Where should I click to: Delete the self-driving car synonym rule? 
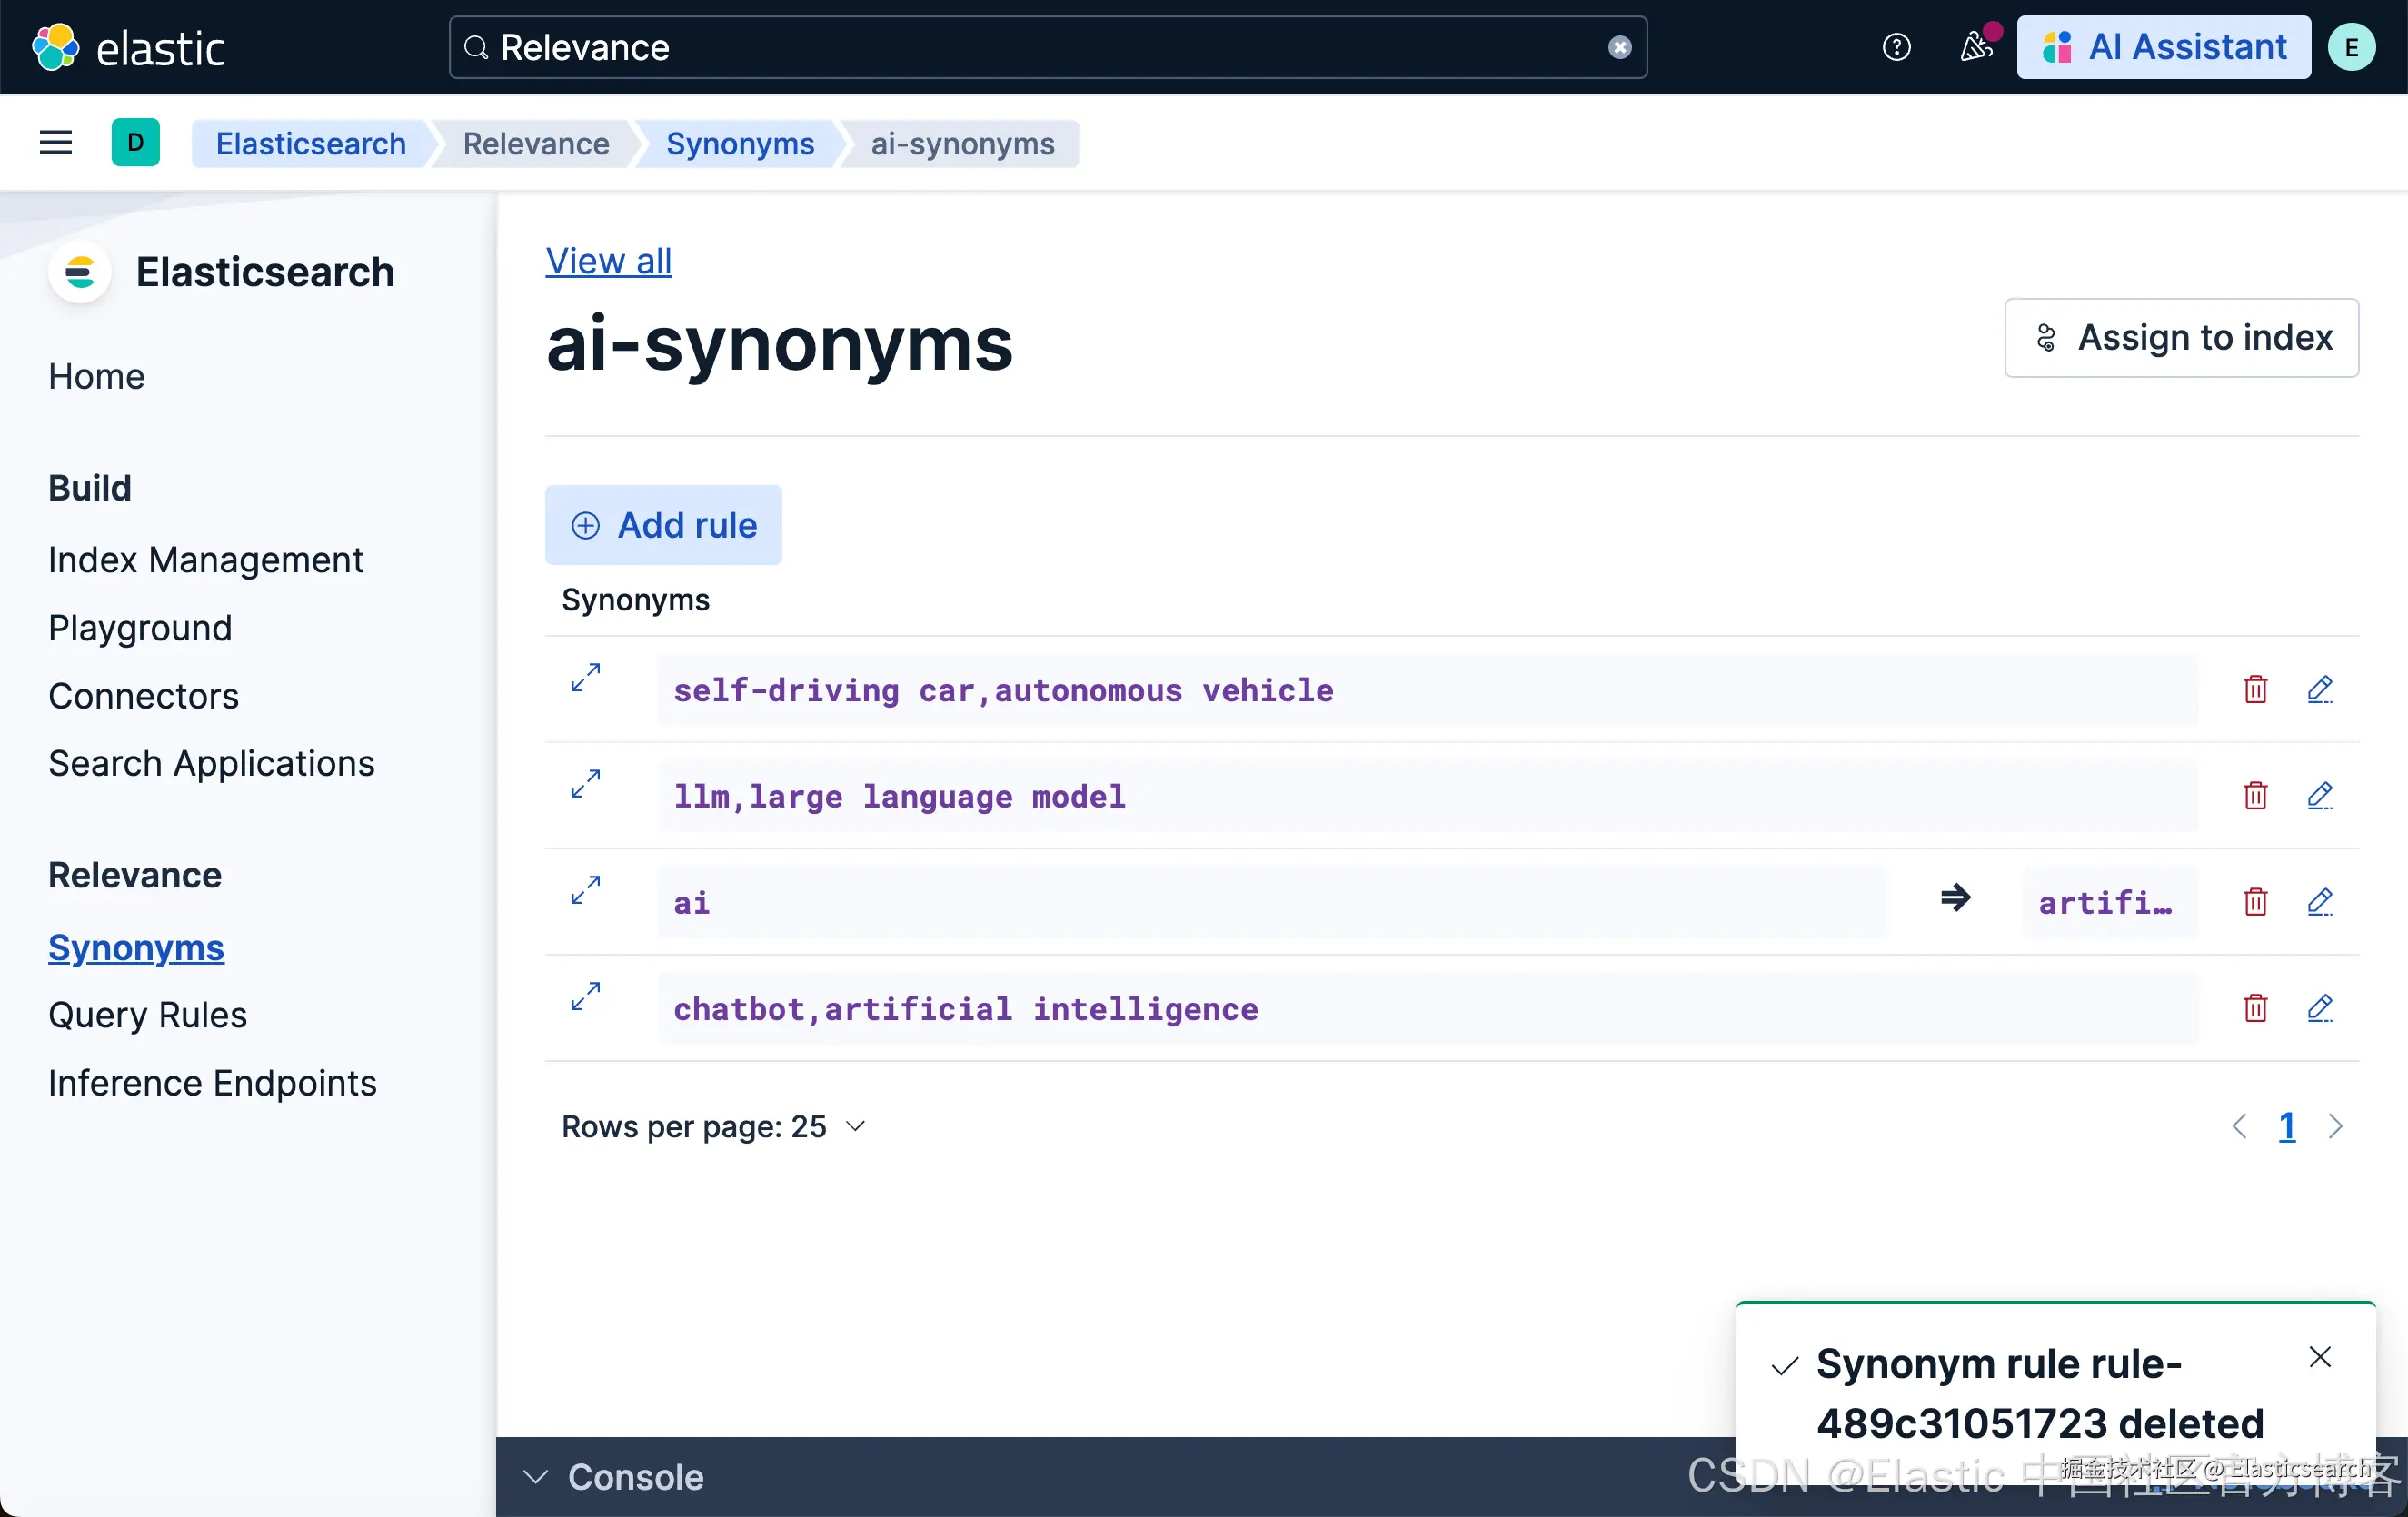pos(2255,689)
